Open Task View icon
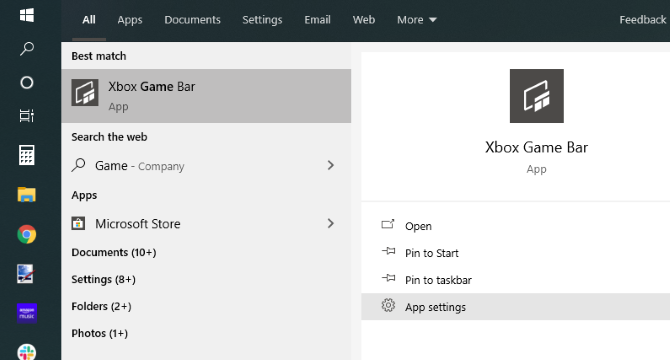 pos(26,116)
